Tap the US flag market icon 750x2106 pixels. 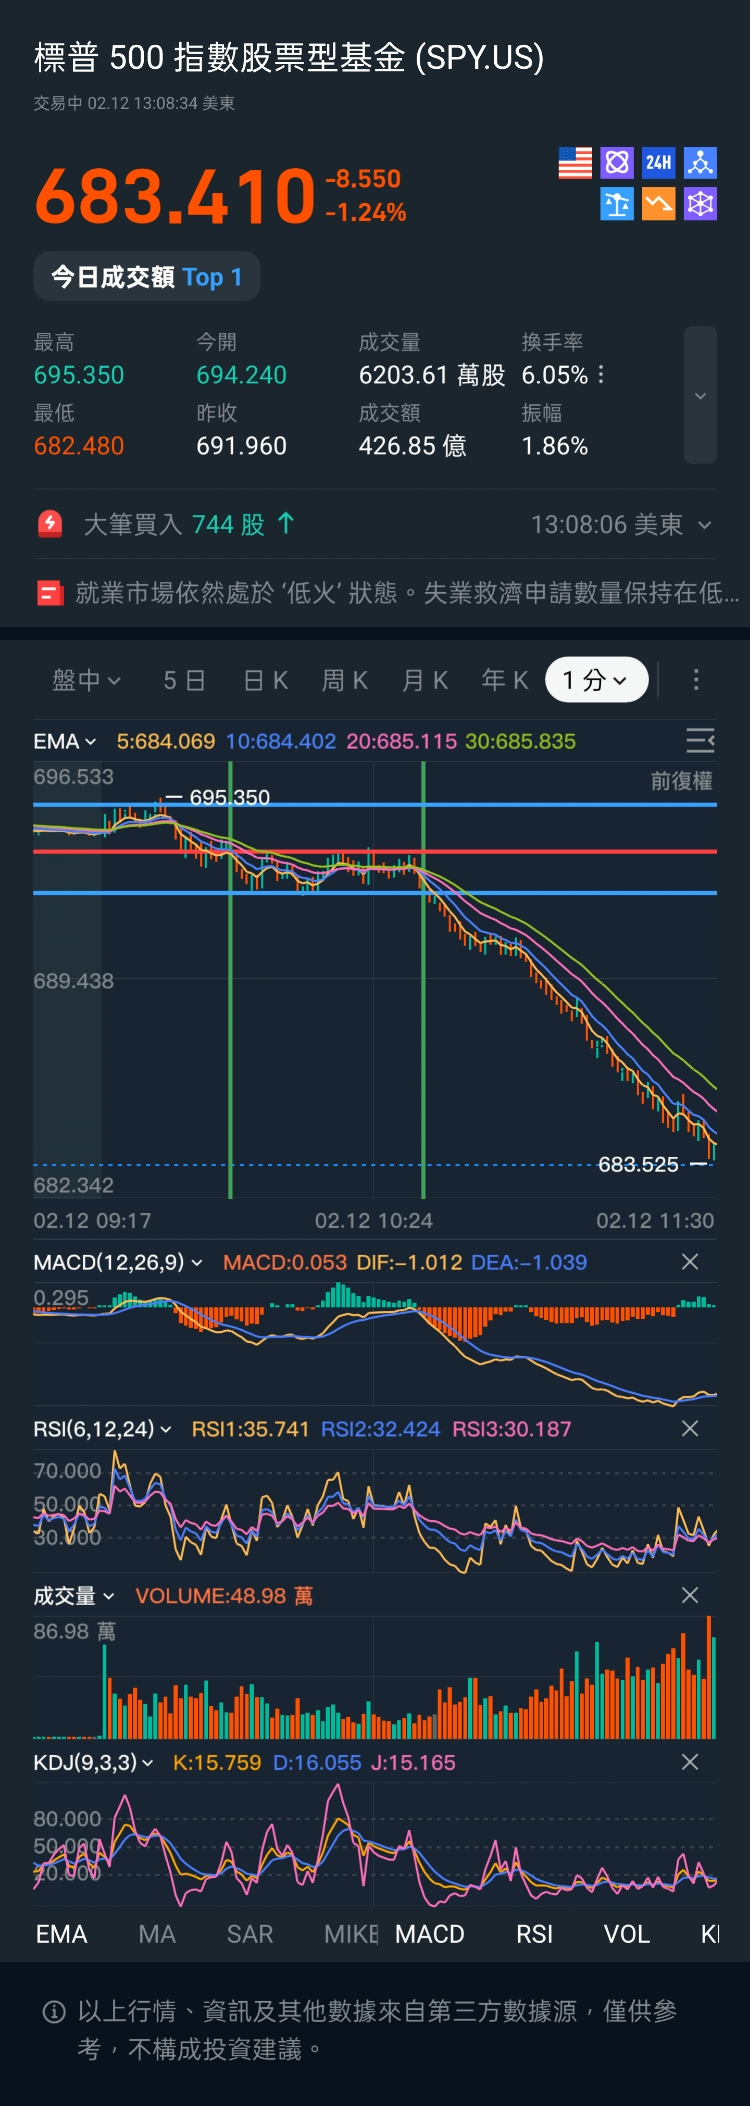[575, 163]
